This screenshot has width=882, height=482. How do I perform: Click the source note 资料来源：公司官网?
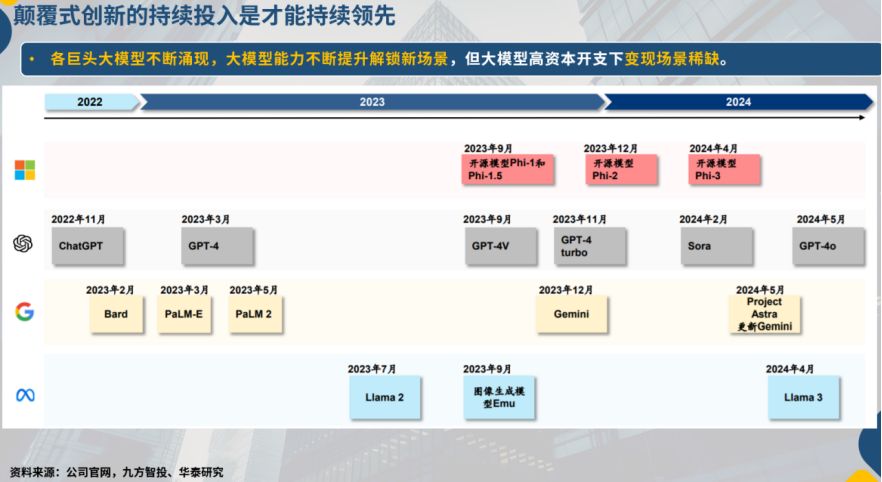(62, 472)
